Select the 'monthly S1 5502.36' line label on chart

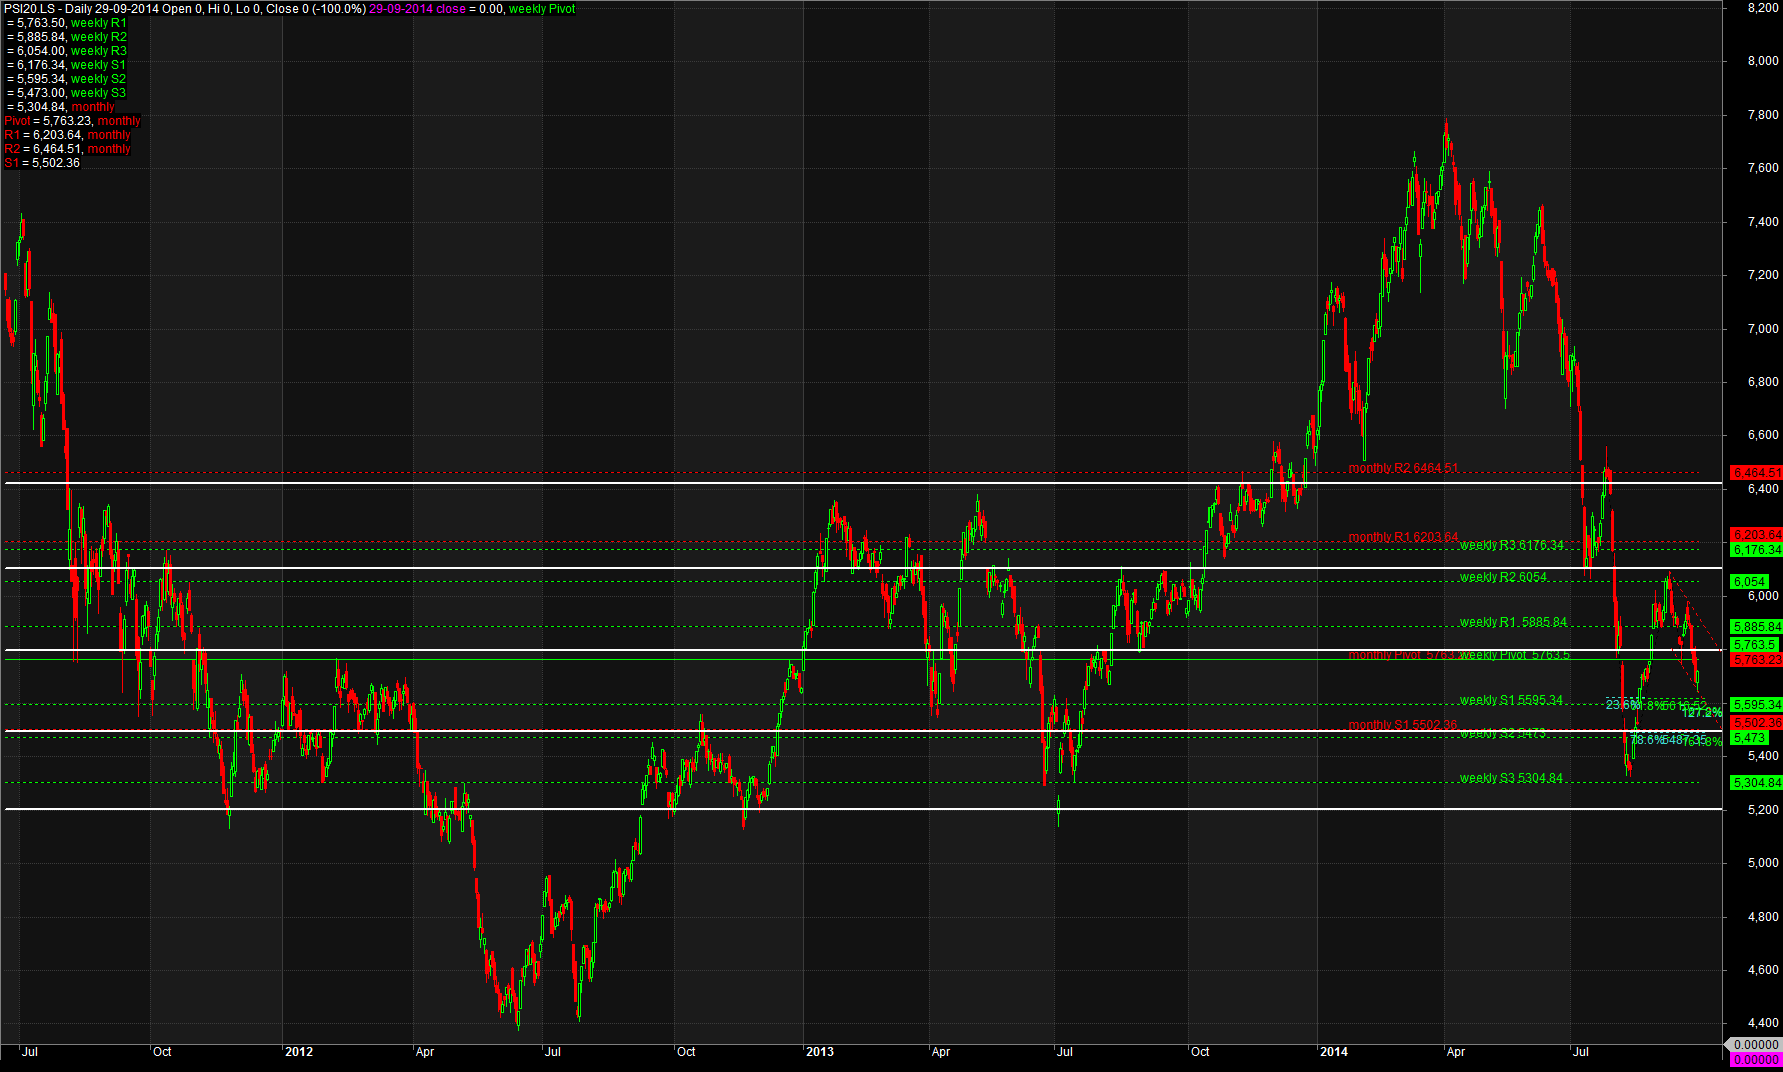click(1403, 725)
